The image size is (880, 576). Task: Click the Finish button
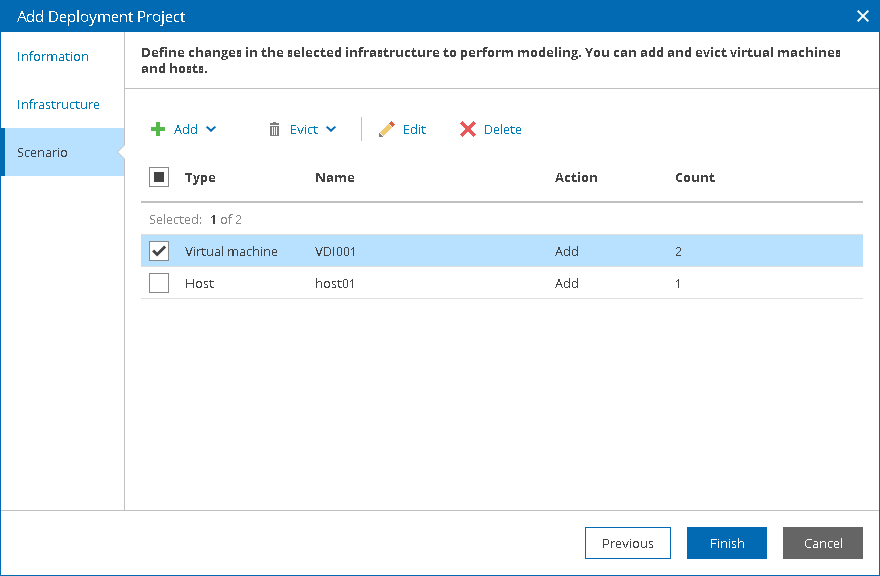(727, 543)
